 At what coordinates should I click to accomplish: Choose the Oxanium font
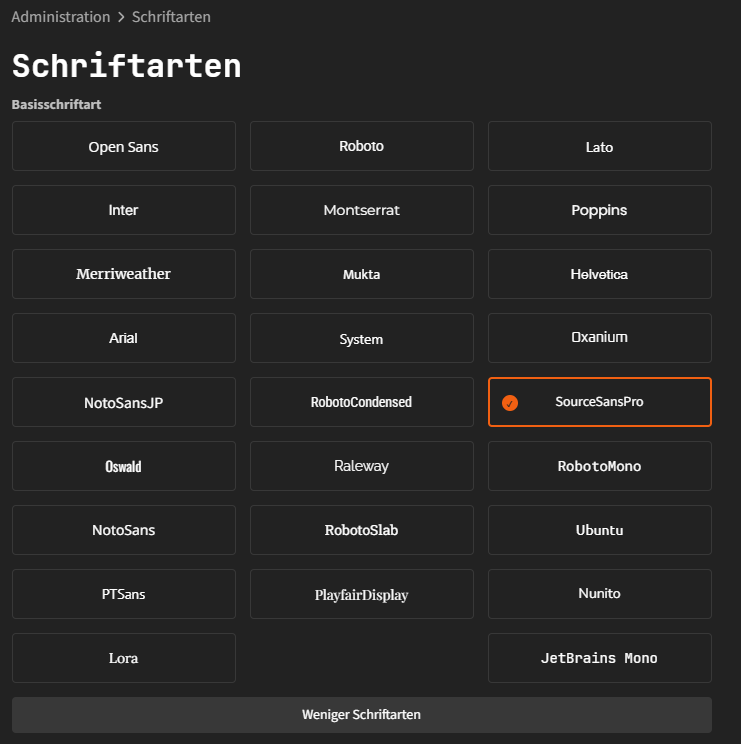tap(599, 338)
